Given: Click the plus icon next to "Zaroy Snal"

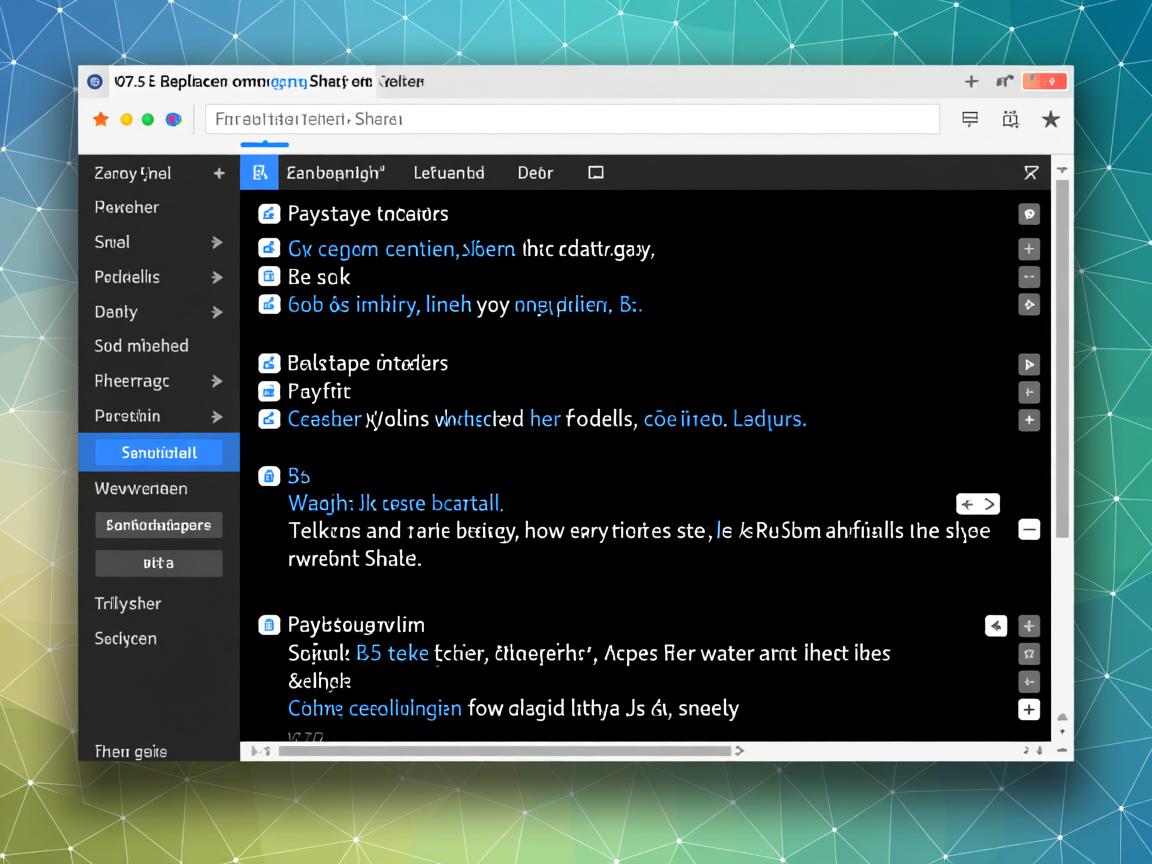Looking at the screenshot, I should pyautogui.click(x=219, y=173).
